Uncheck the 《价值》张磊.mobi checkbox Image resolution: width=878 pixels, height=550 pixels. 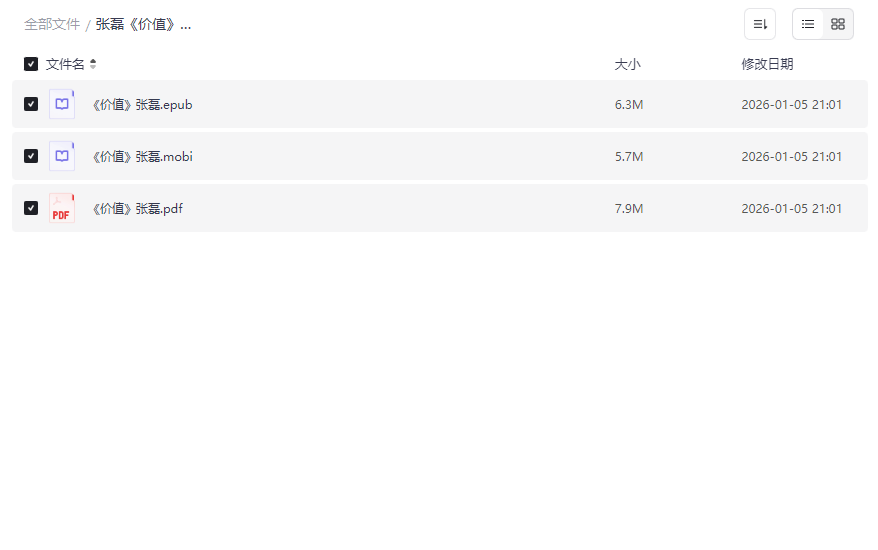coord(31,156)
